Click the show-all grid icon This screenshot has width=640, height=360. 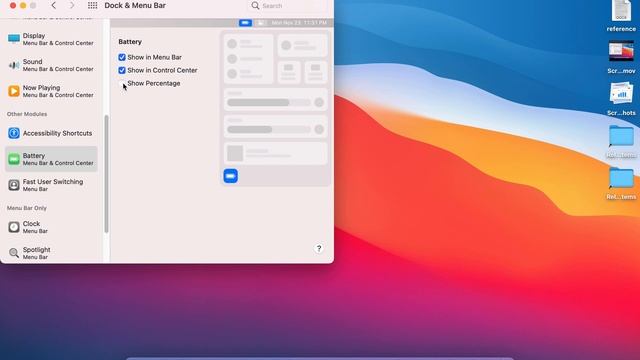click(x=93, y=6)
